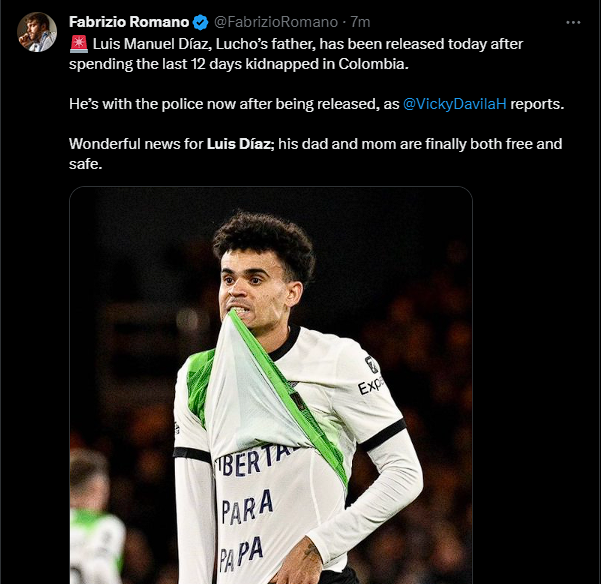This screenshot has height=584, width=601.
Task: Visit the @FabrizioRomano handle link
Action: tap(278, 22)
